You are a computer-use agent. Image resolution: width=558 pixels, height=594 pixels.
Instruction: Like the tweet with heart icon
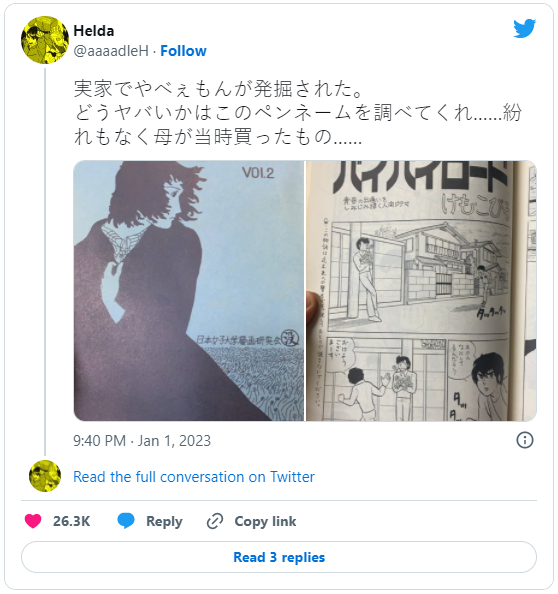click(33, 521)
